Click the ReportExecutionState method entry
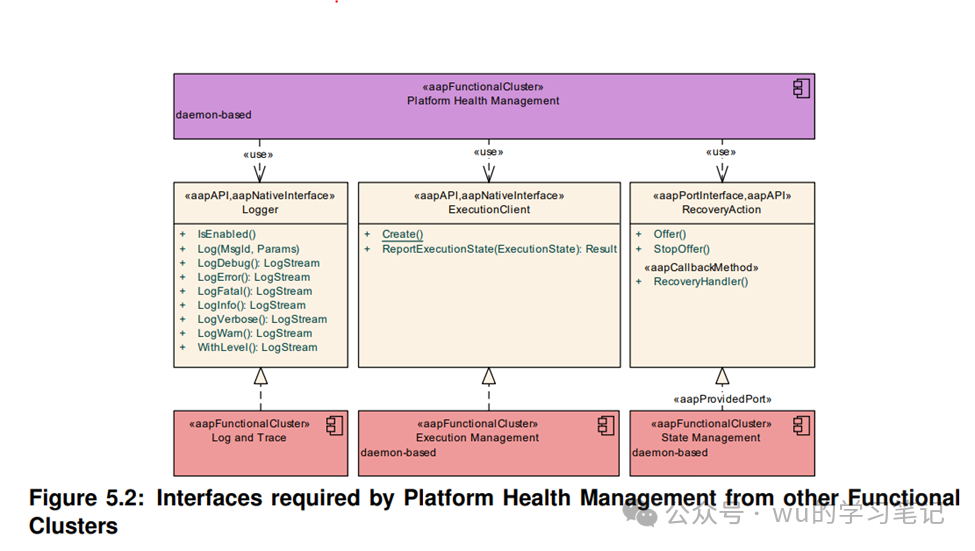The width and height of the screenshot is (975, 551). pyautogui.click(x=499, y=249)
